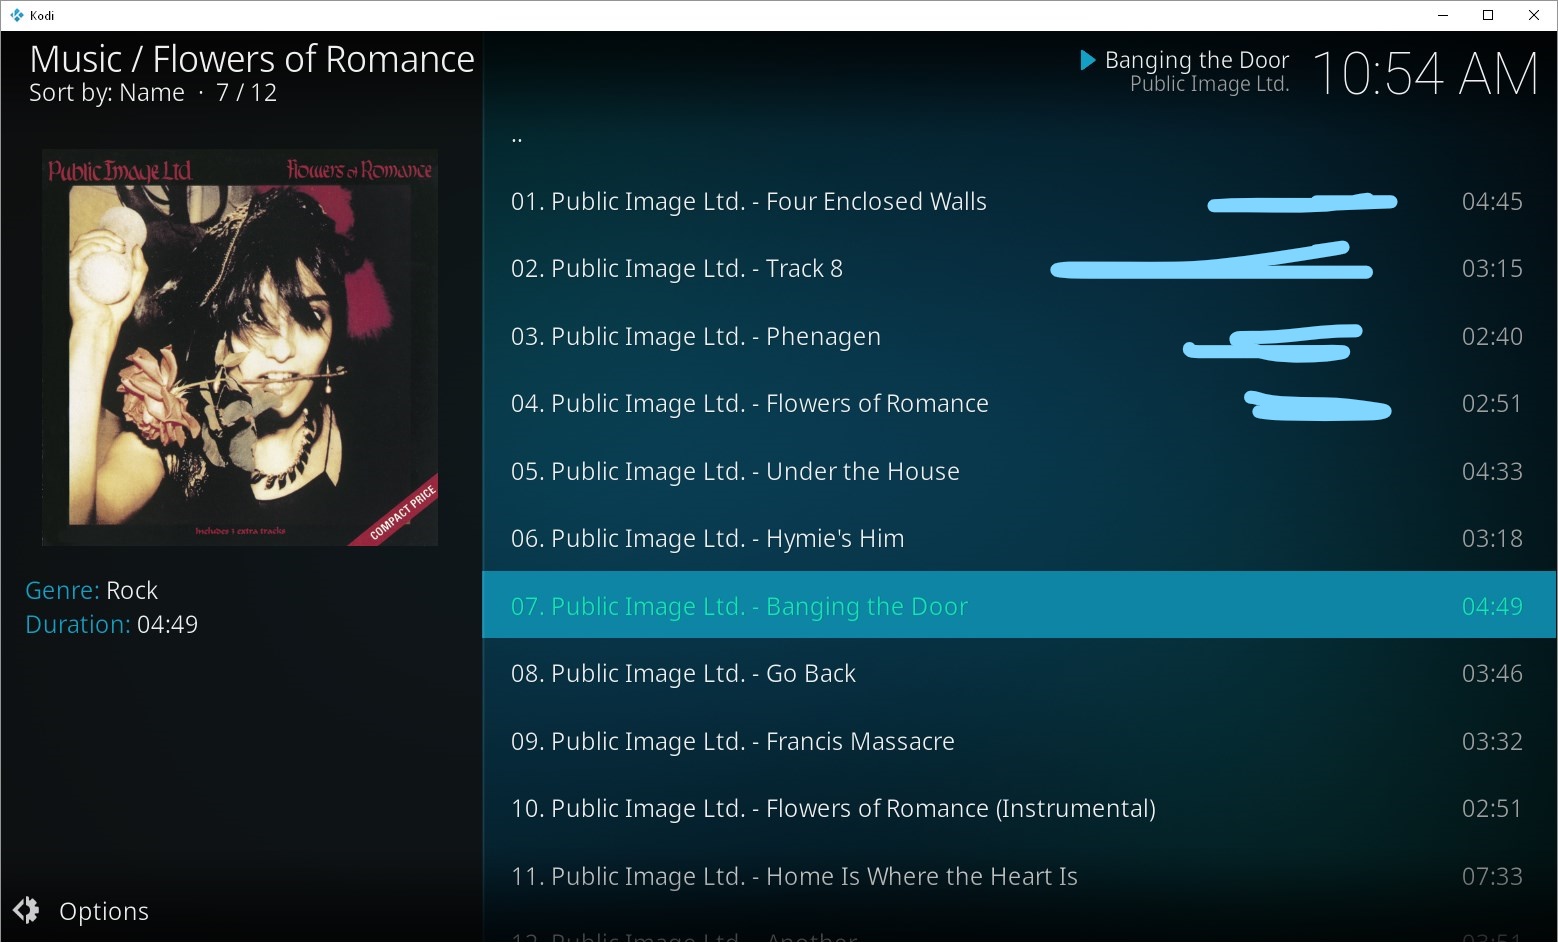Select track 02 Track 8
1558x942 pixels.
[1019, 268]
